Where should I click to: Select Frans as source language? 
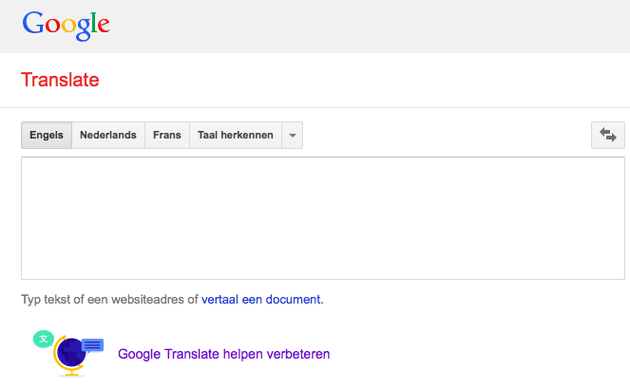coord(167,135)
